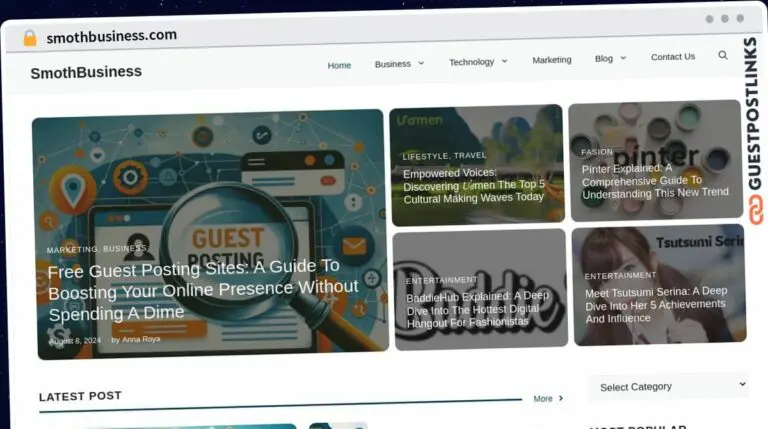The height and width of the screenshot is (429, 768).
Task: Expand the Business menu chevron
Action: 421,63
